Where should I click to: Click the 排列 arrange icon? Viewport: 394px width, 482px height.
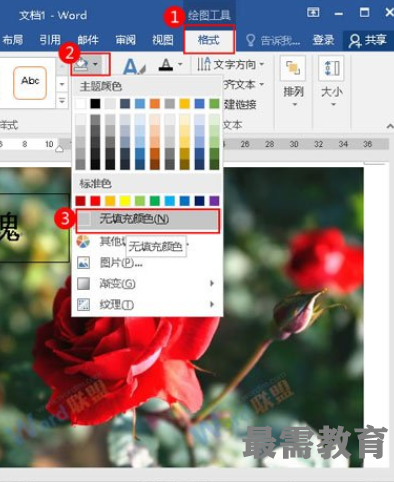click(293, 68)
